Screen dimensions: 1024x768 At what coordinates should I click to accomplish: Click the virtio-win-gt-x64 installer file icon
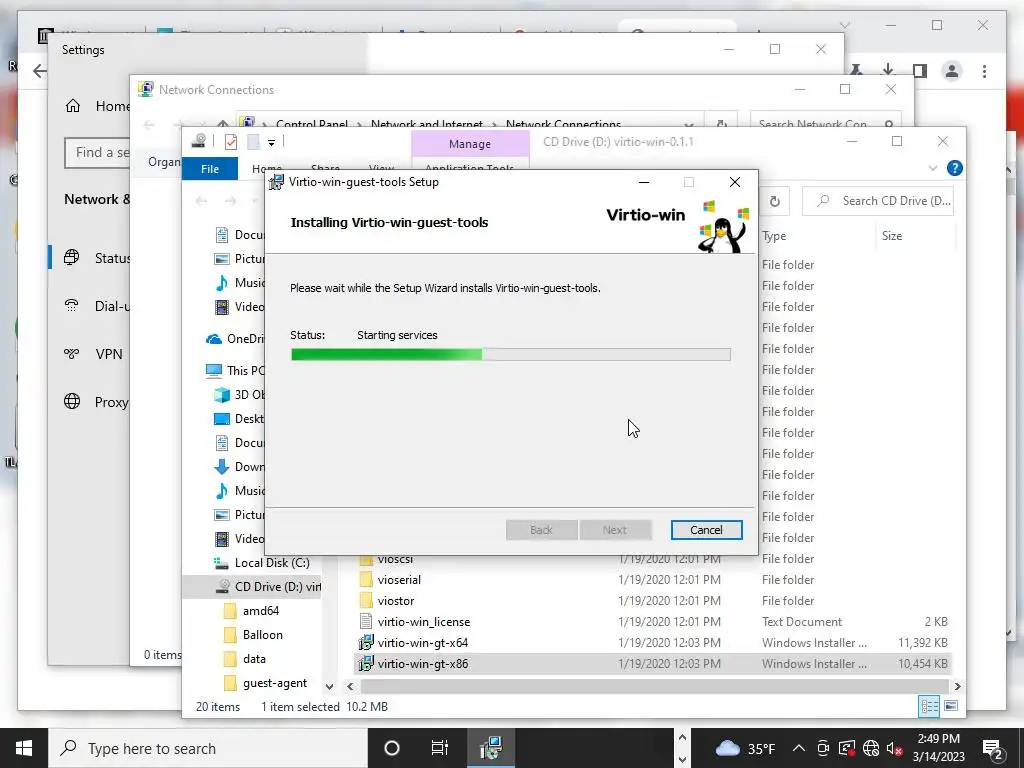[x=366, y=643]
